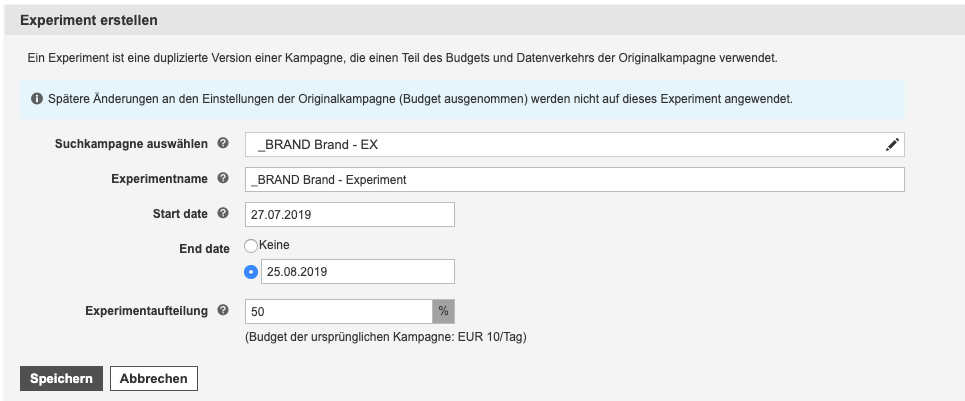Open the Start date field showing 27.07.2019
Screen dimensions: 965x401
(x=350, y=215)
